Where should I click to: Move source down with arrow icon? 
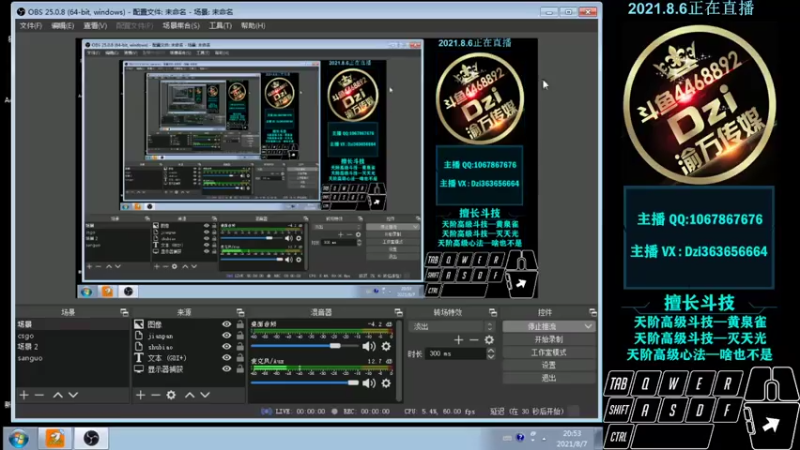click(x=205, y=395)
